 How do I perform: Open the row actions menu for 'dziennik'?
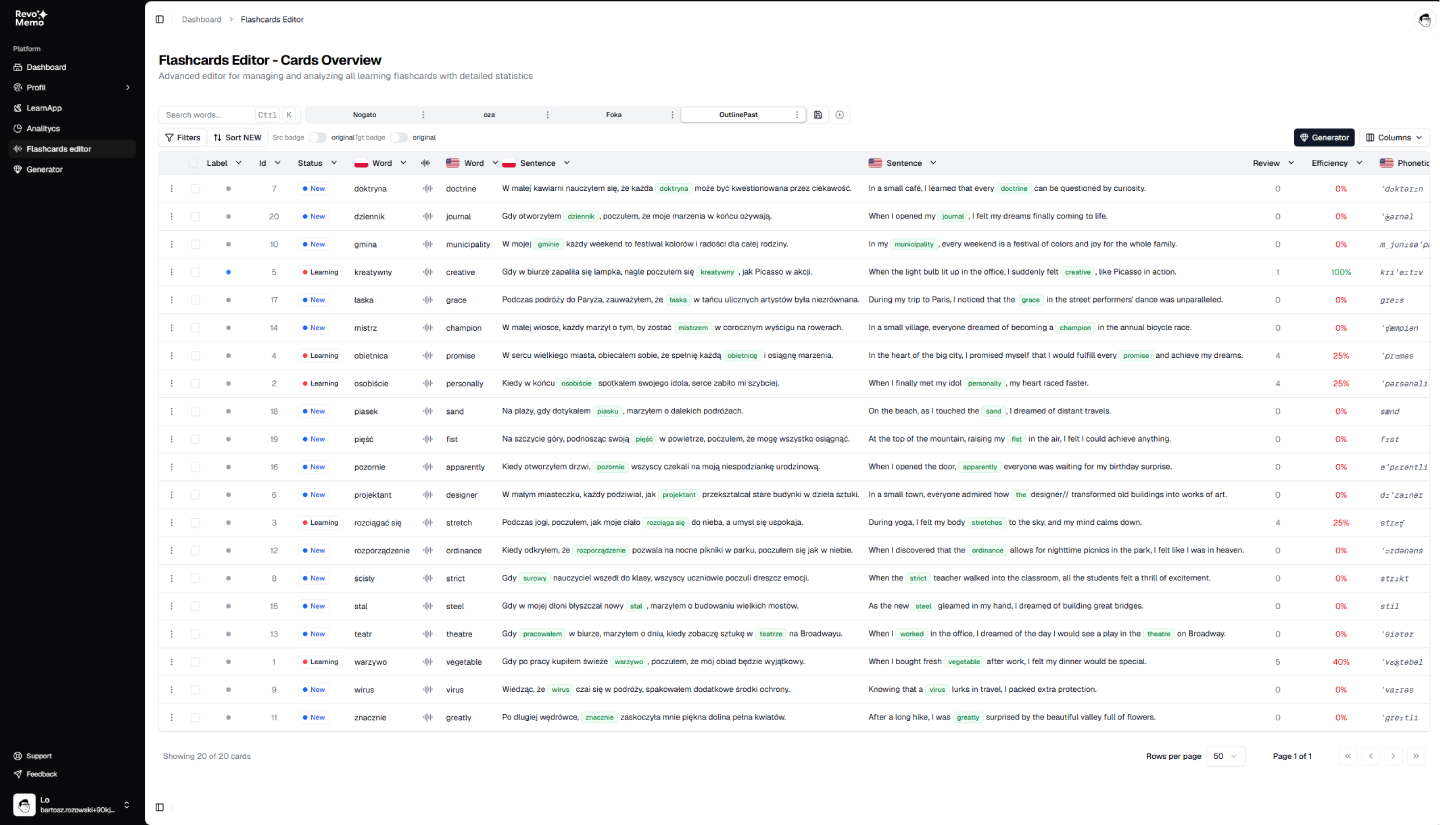pyautogui.click(x=171, y=216)
